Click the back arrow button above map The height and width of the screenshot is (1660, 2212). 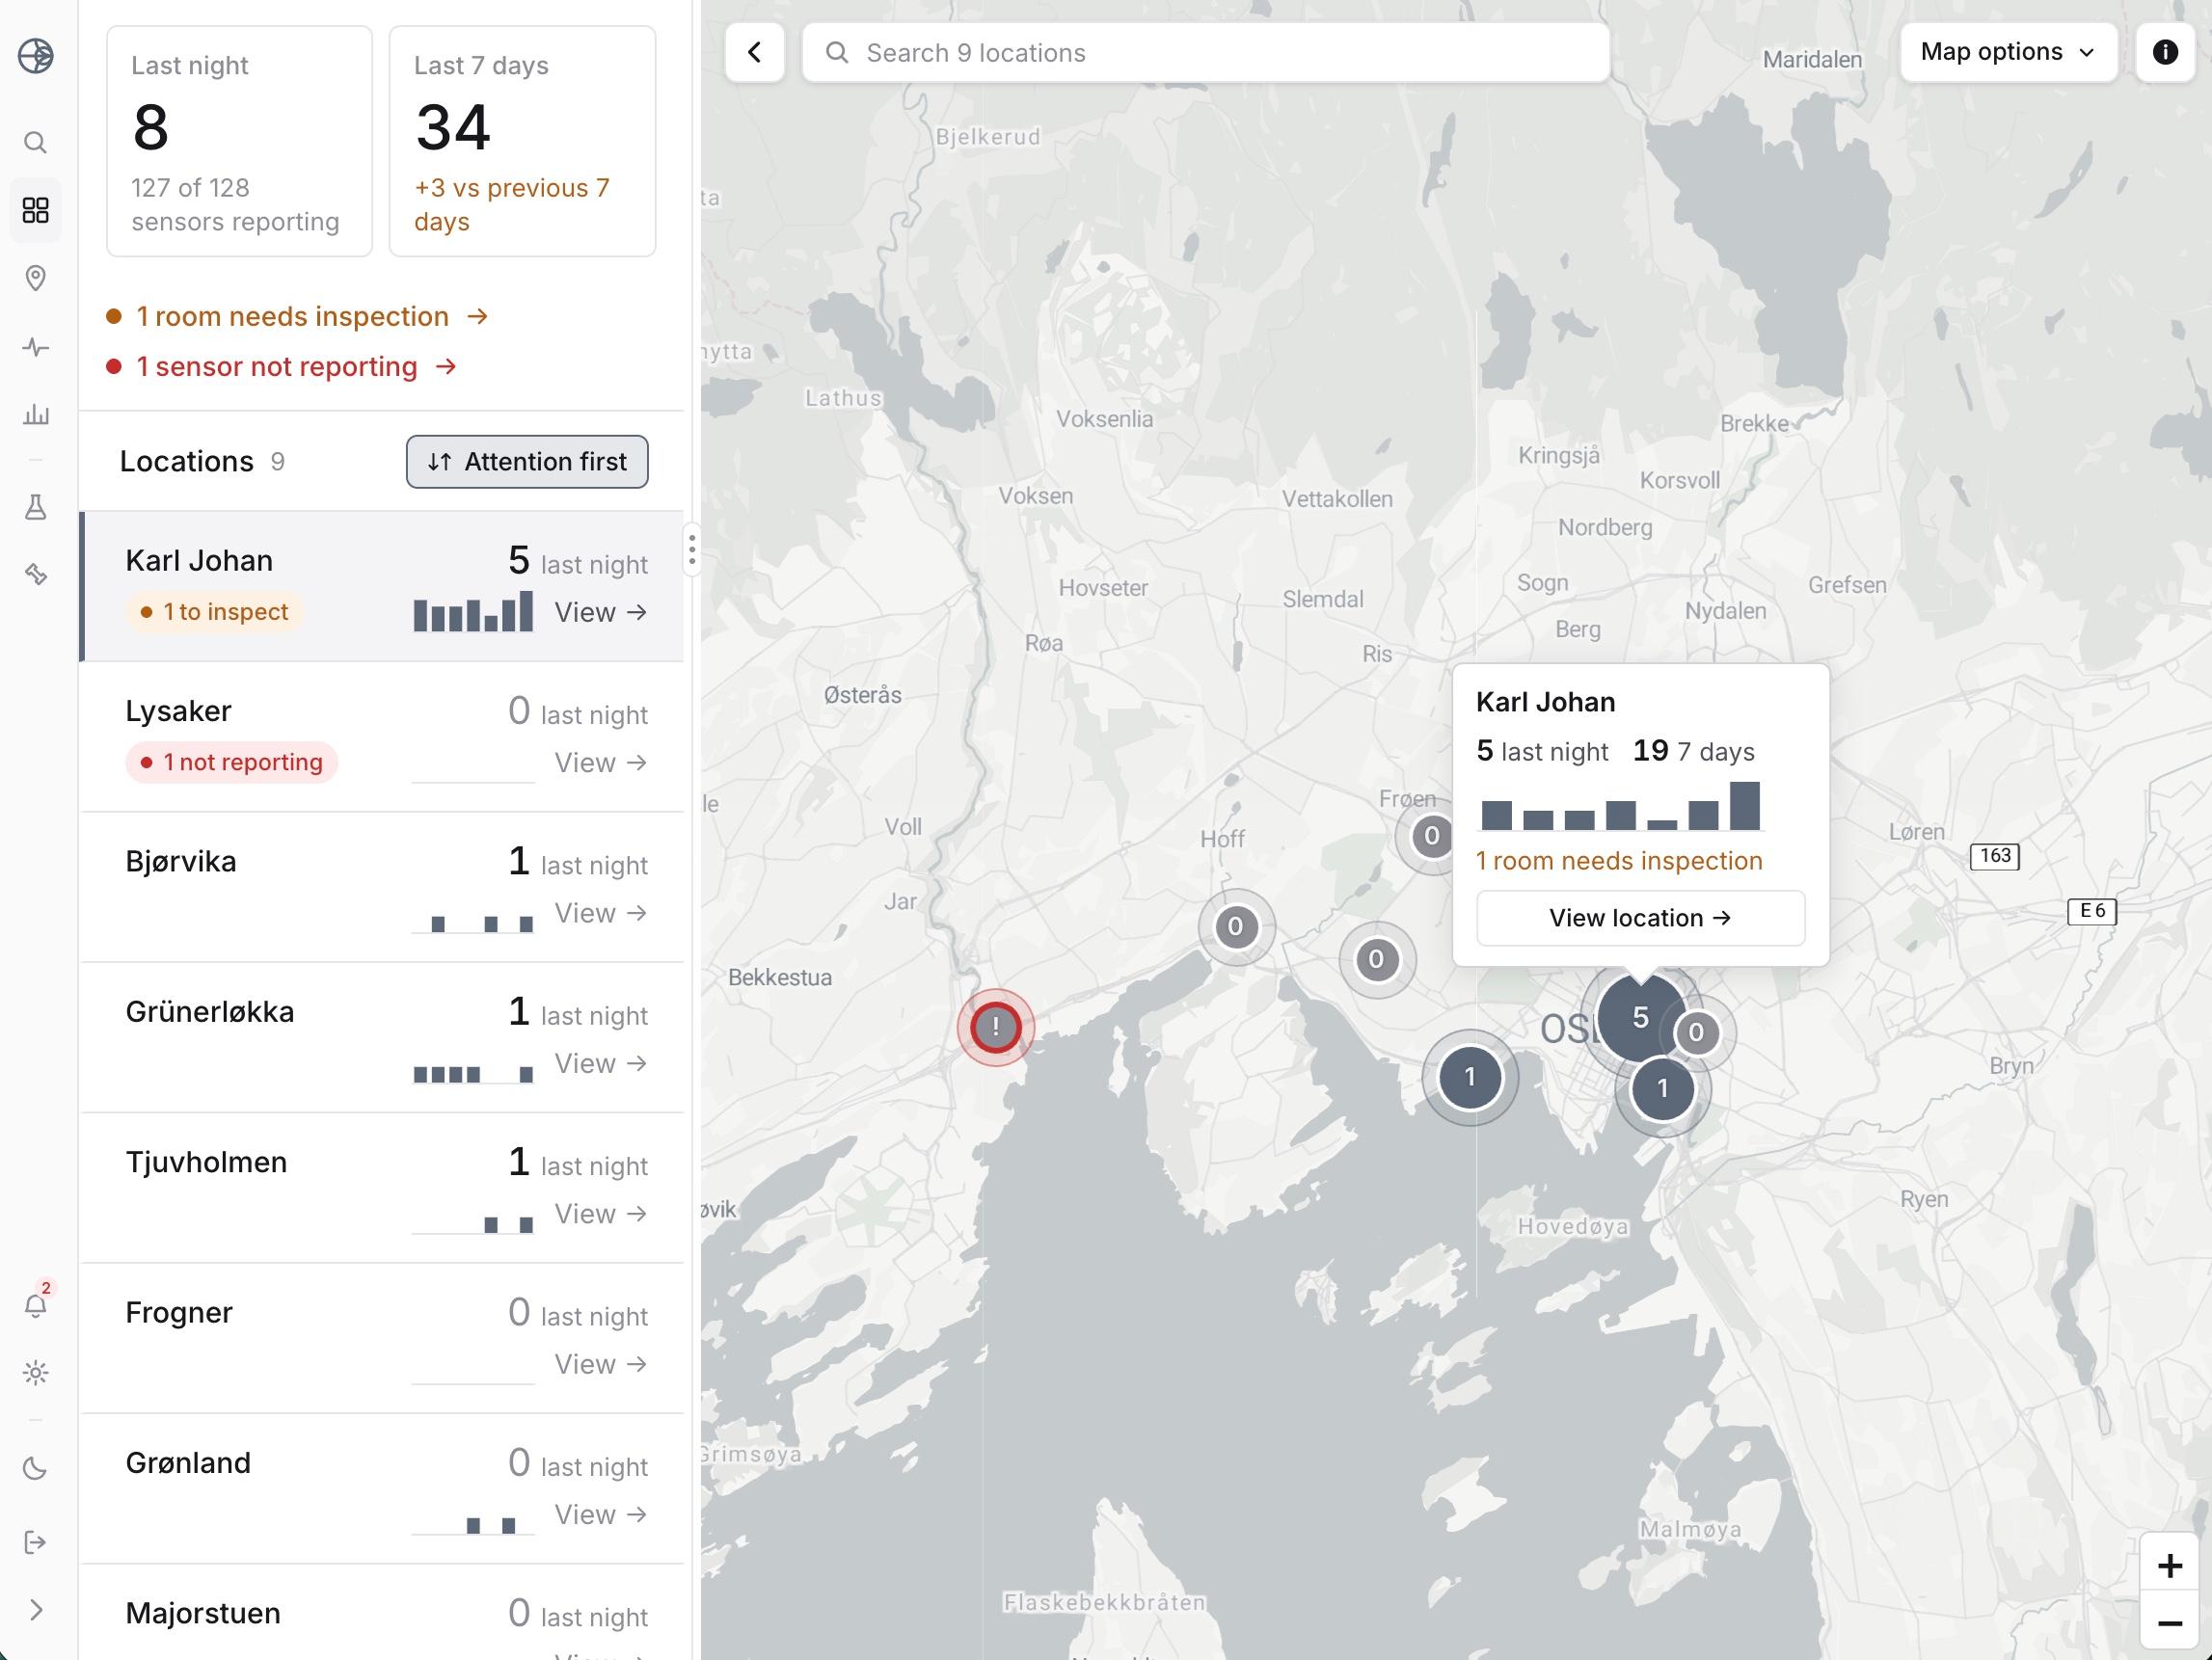(x=755, y=53)
